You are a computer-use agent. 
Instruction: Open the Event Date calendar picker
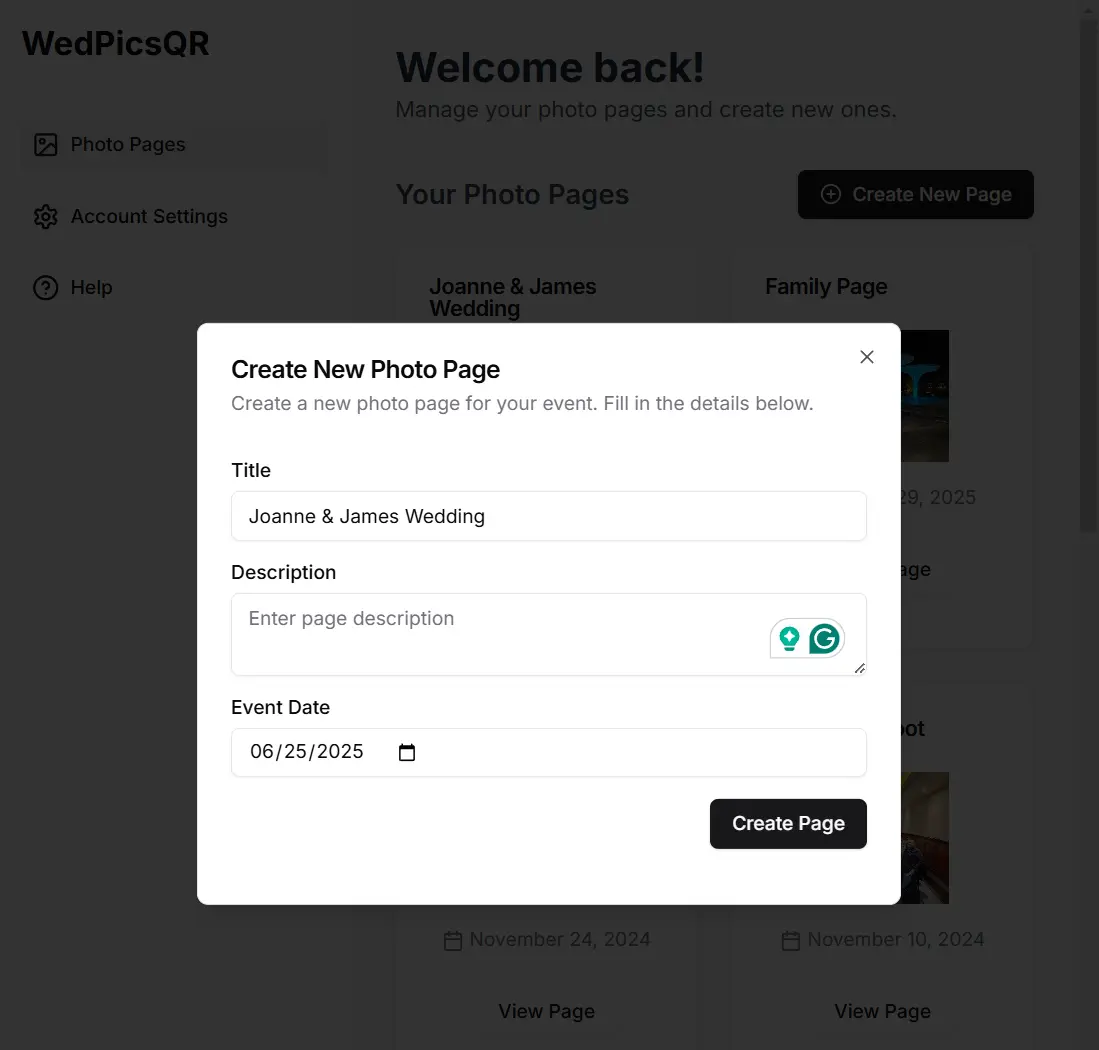tap(407, 753)
